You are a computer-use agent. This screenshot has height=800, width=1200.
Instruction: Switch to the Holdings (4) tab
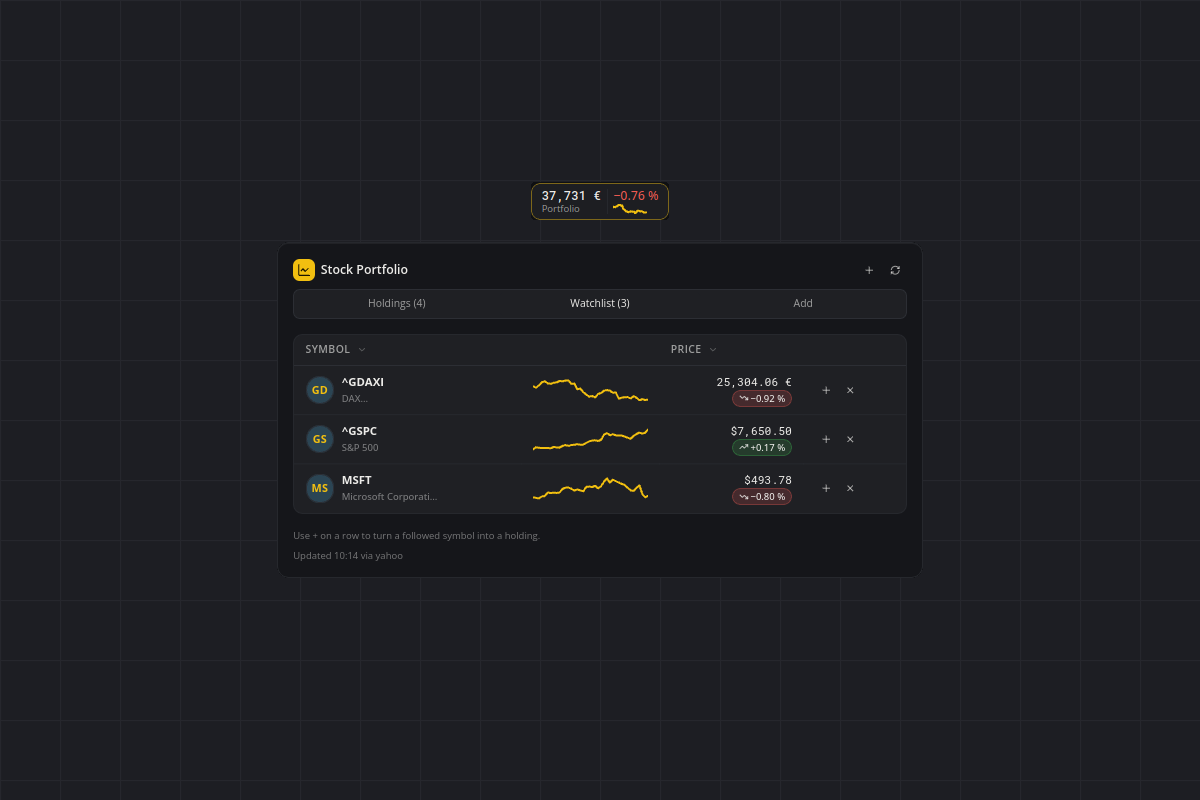coord(397,304)
